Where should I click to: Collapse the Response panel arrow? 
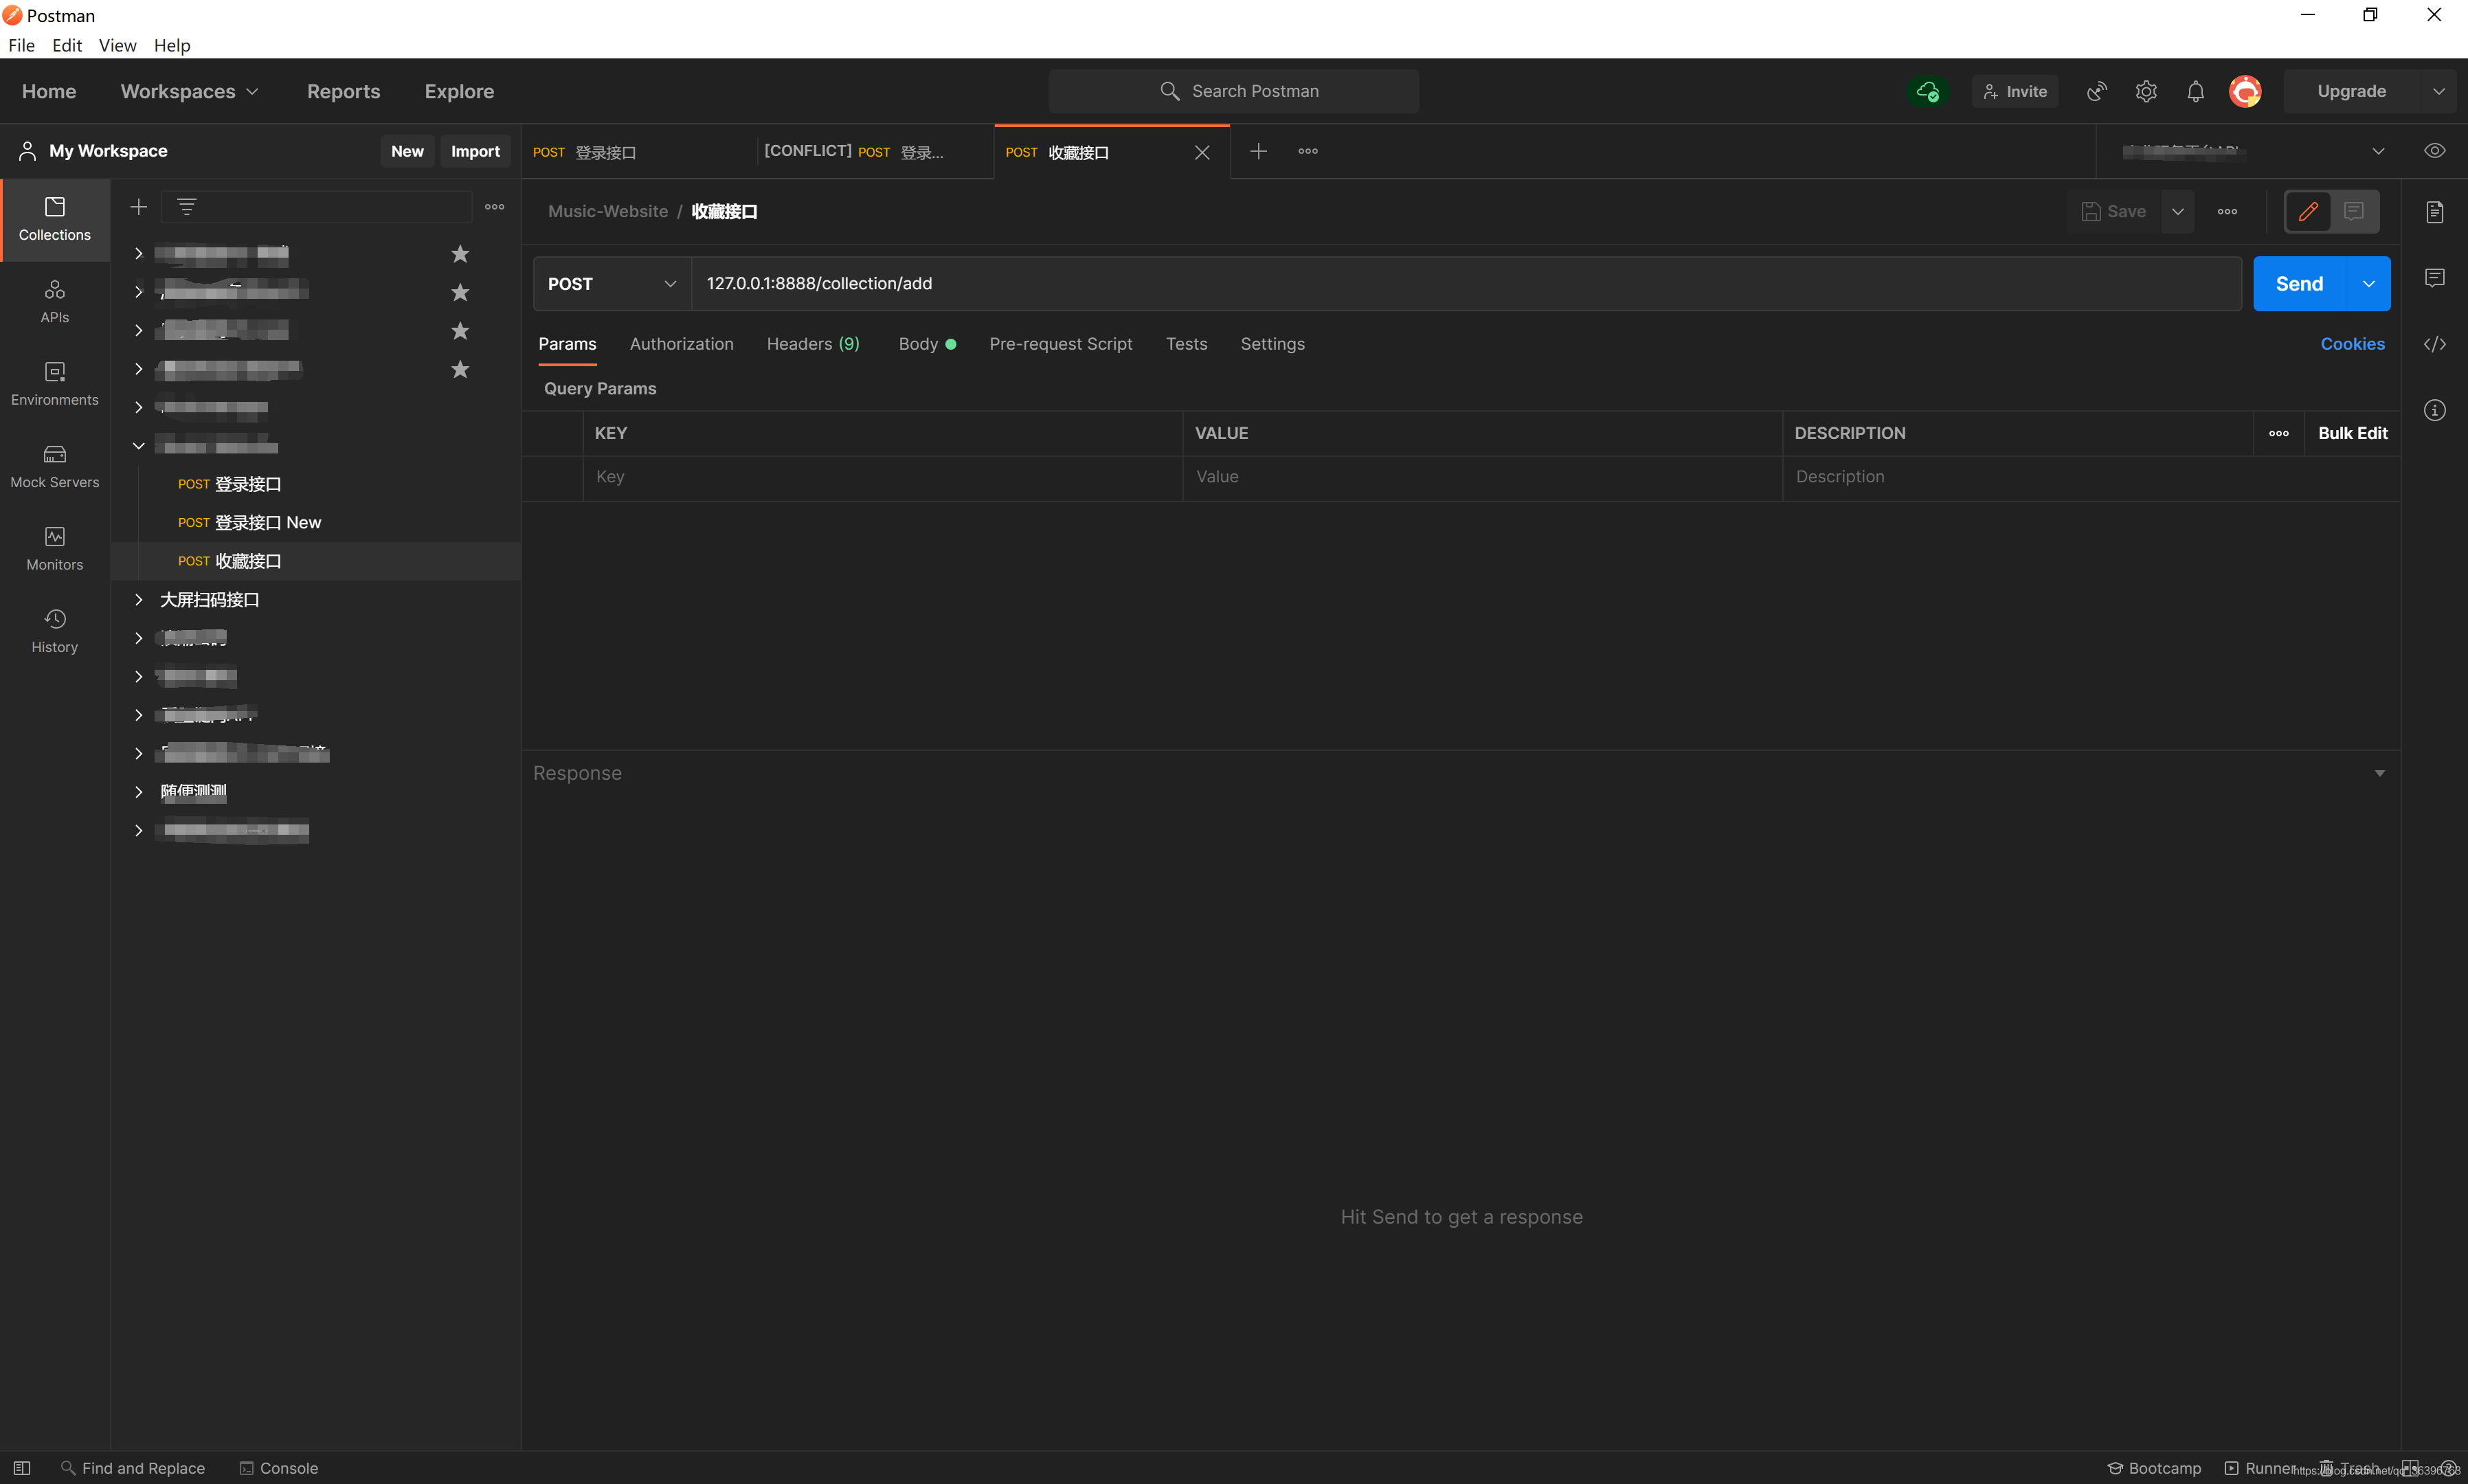pos(2380,773)
